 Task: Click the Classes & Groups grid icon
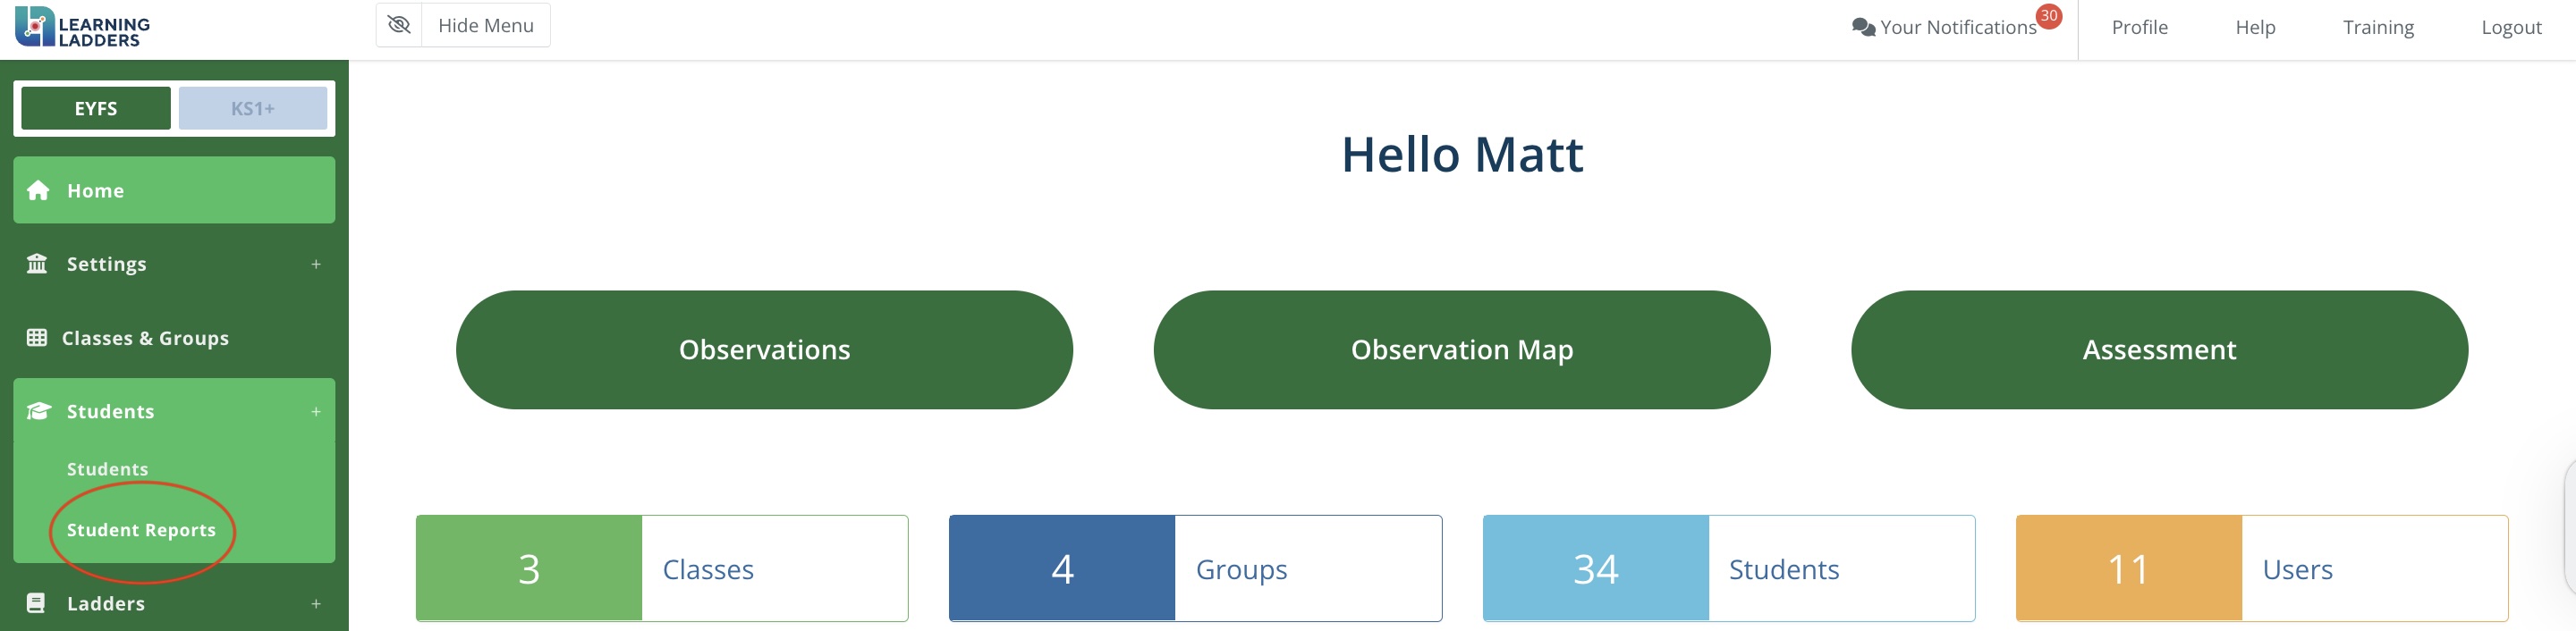coord(37,338)
